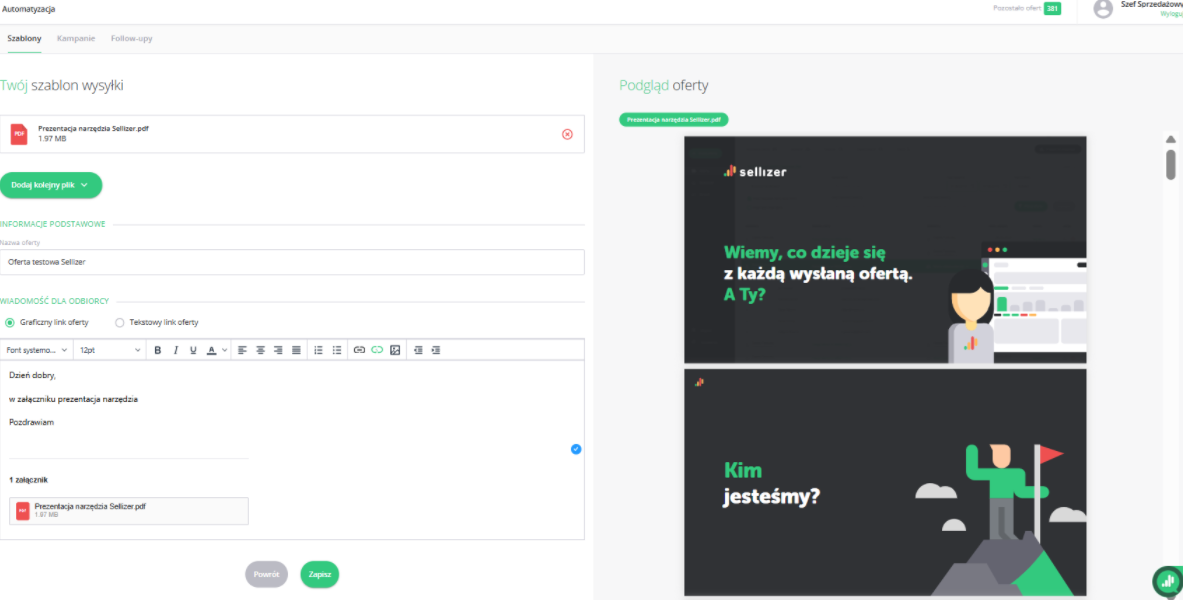Screen dimensions: 1183x600
Task: Apply italic formatting in the toolbar
Action: click(x=176, y=350)
